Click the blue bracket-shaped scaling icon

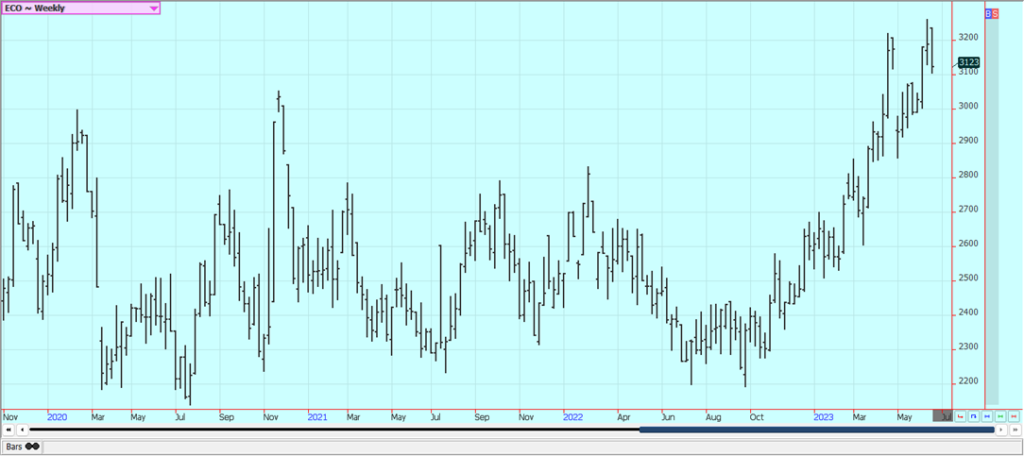tap(974, 416)
